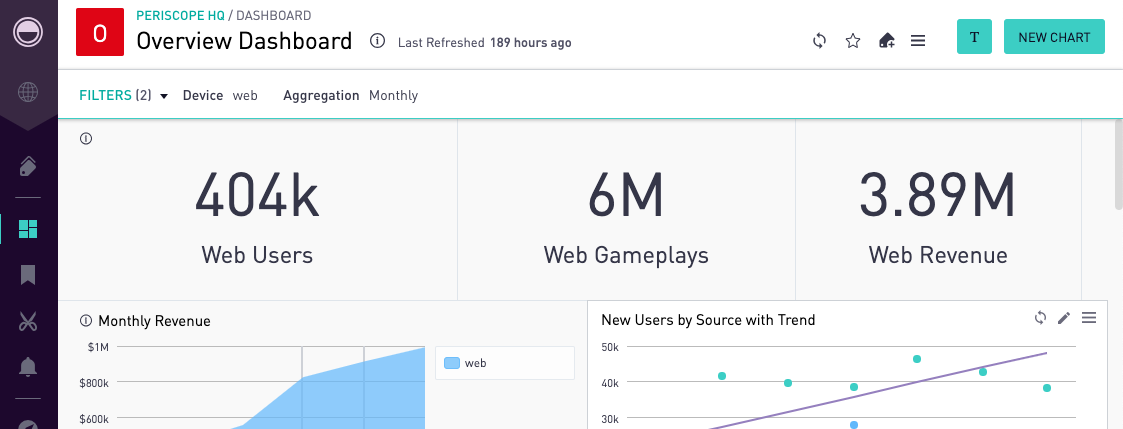
Task: Click the info icon above 404k
Action: [x=86, y=139]
